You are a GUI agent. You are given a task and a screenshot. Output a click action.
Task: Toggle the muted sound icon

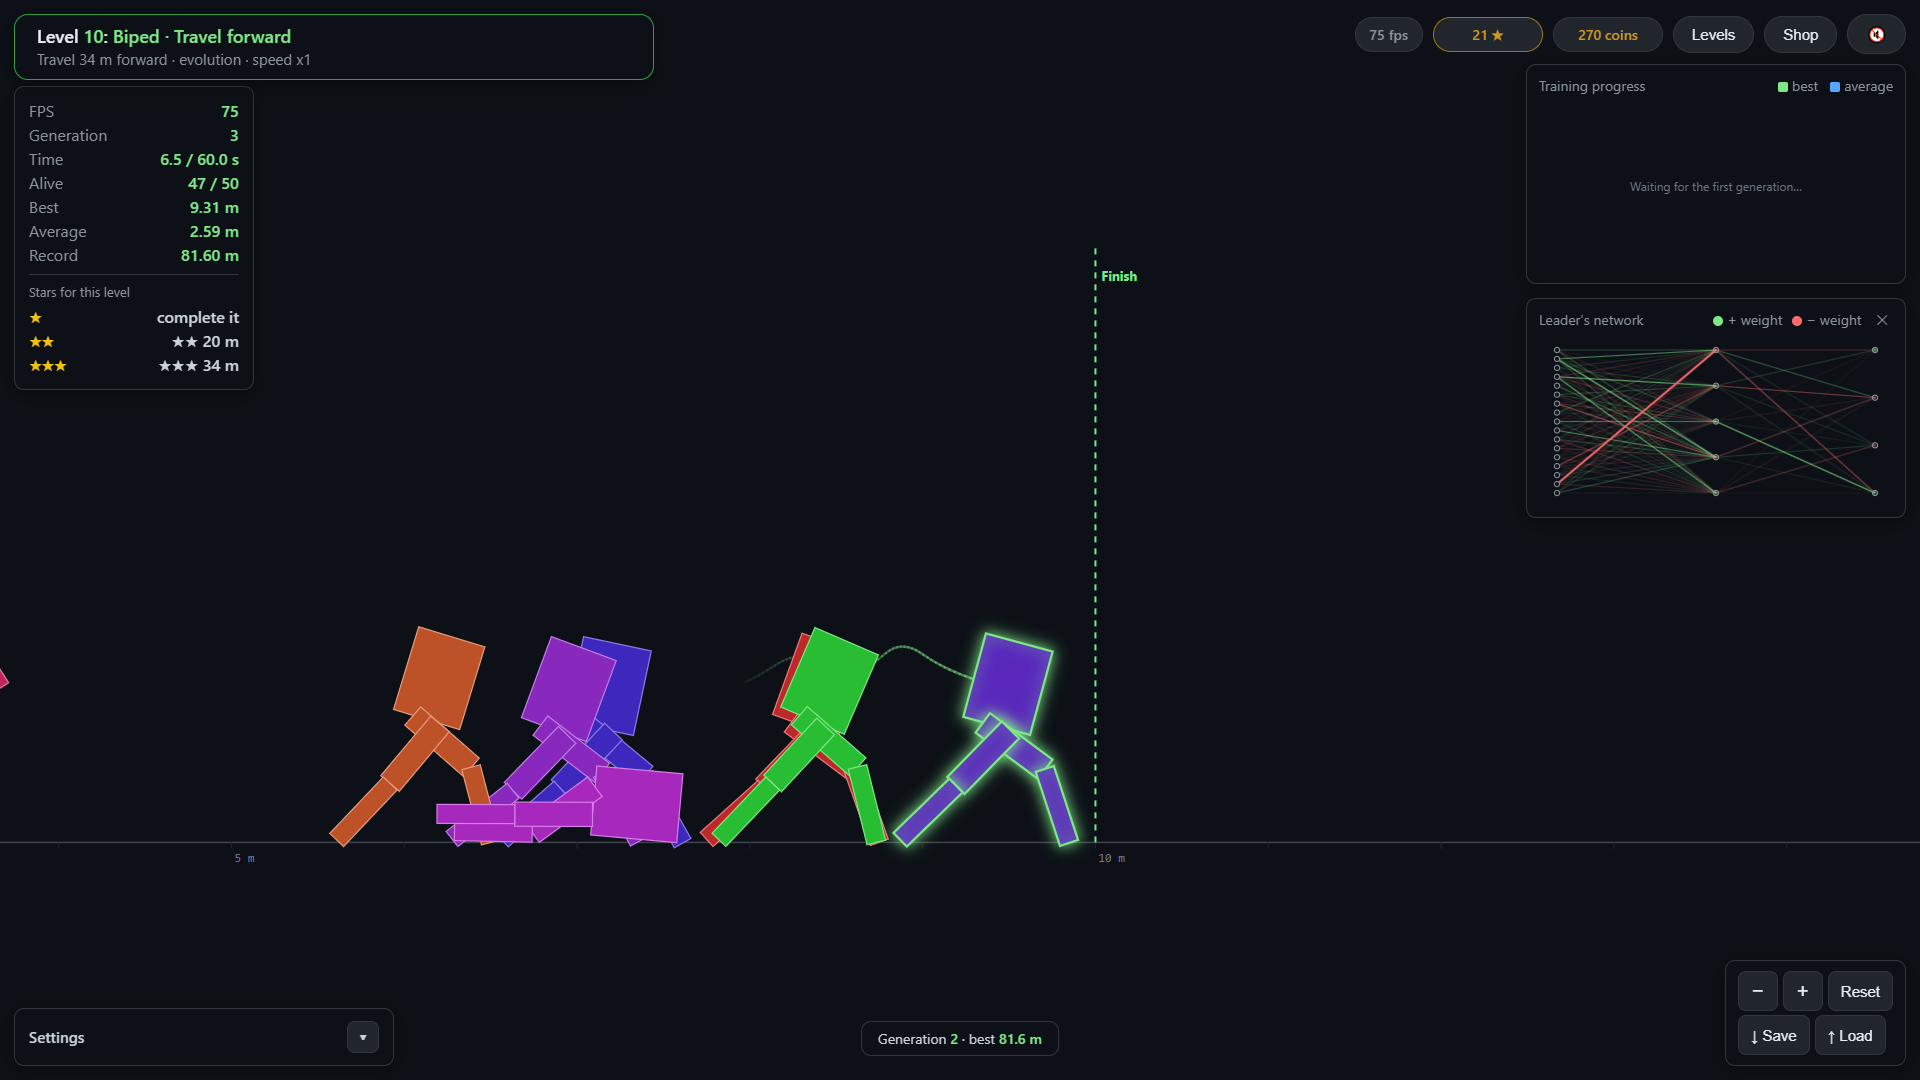(x=1876, y=35)
